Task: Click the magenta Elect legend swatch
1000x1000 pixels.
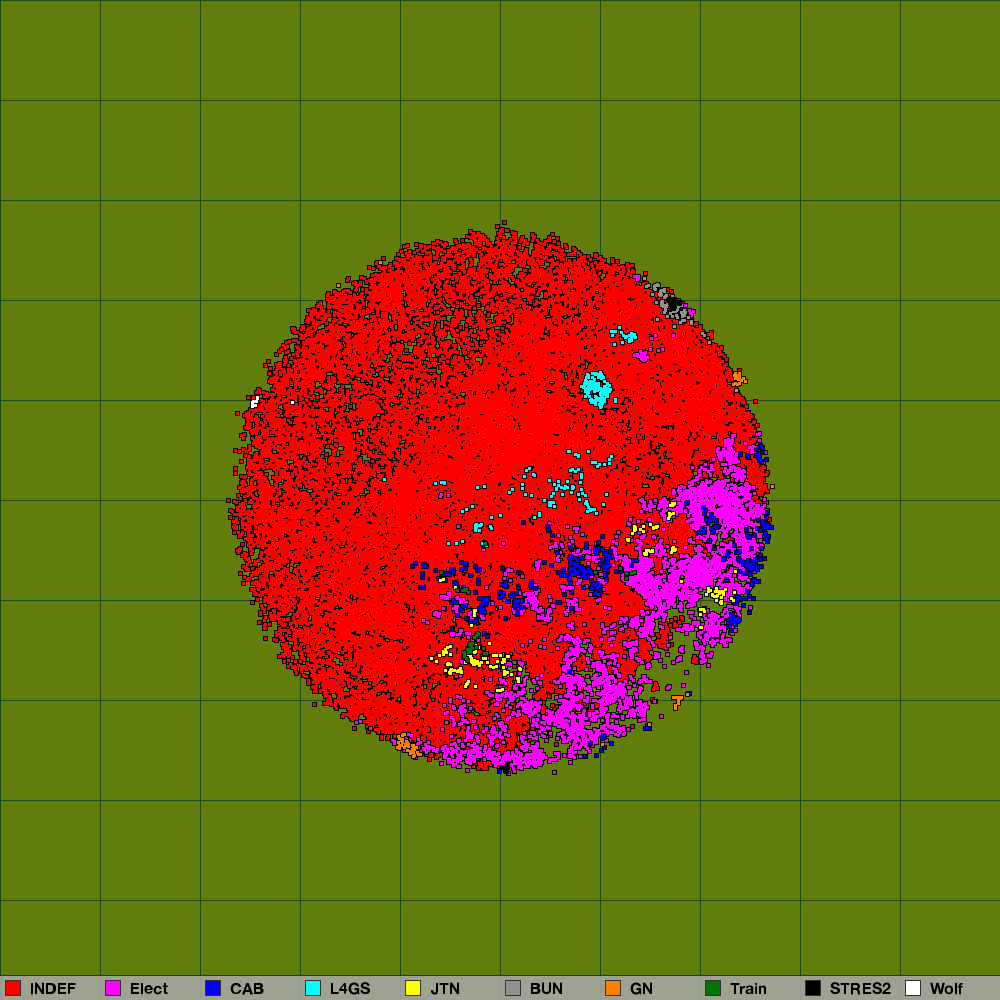Action: pyautogui.click(x=113, y=988)
